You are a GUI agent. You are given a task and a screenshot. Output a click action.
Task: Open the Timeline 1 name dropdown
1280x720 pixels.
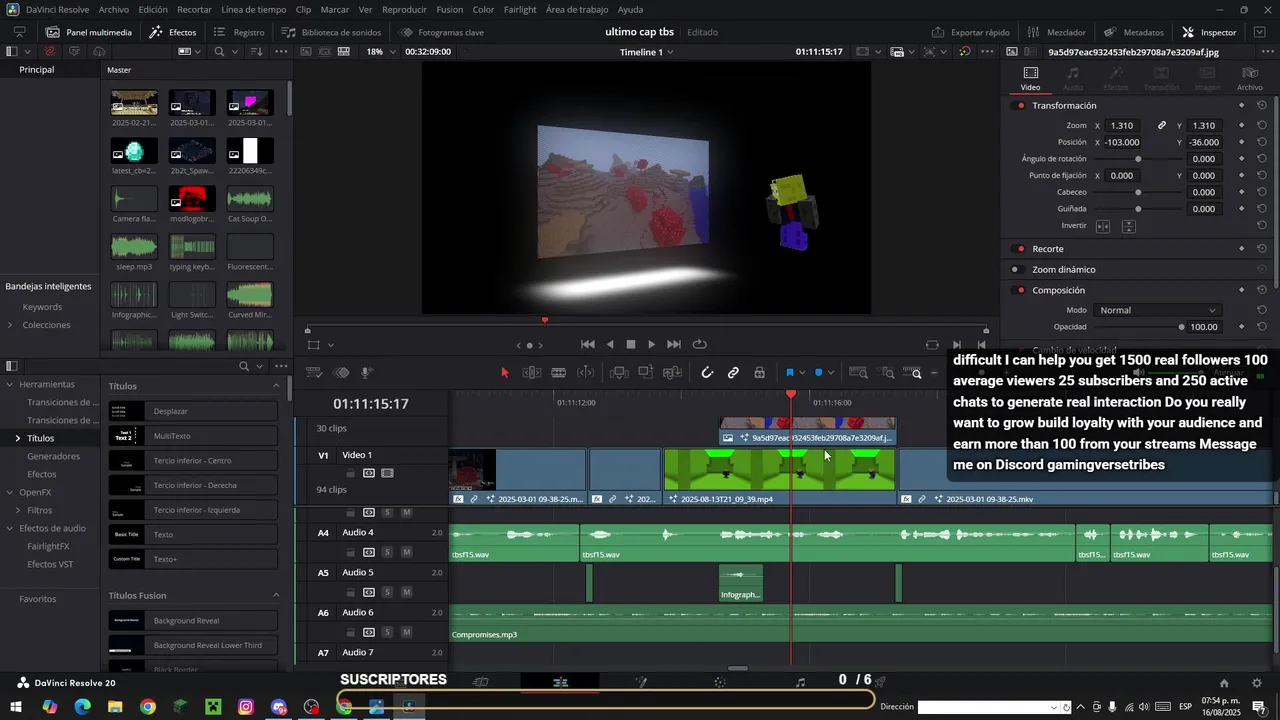click(646, 52)
